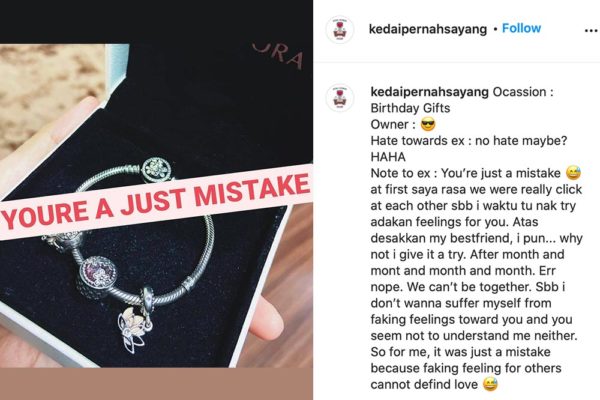This screenshot has height=400, width=600.
Task: Click the brown bar beneath the photo
Action: point(156,384)
